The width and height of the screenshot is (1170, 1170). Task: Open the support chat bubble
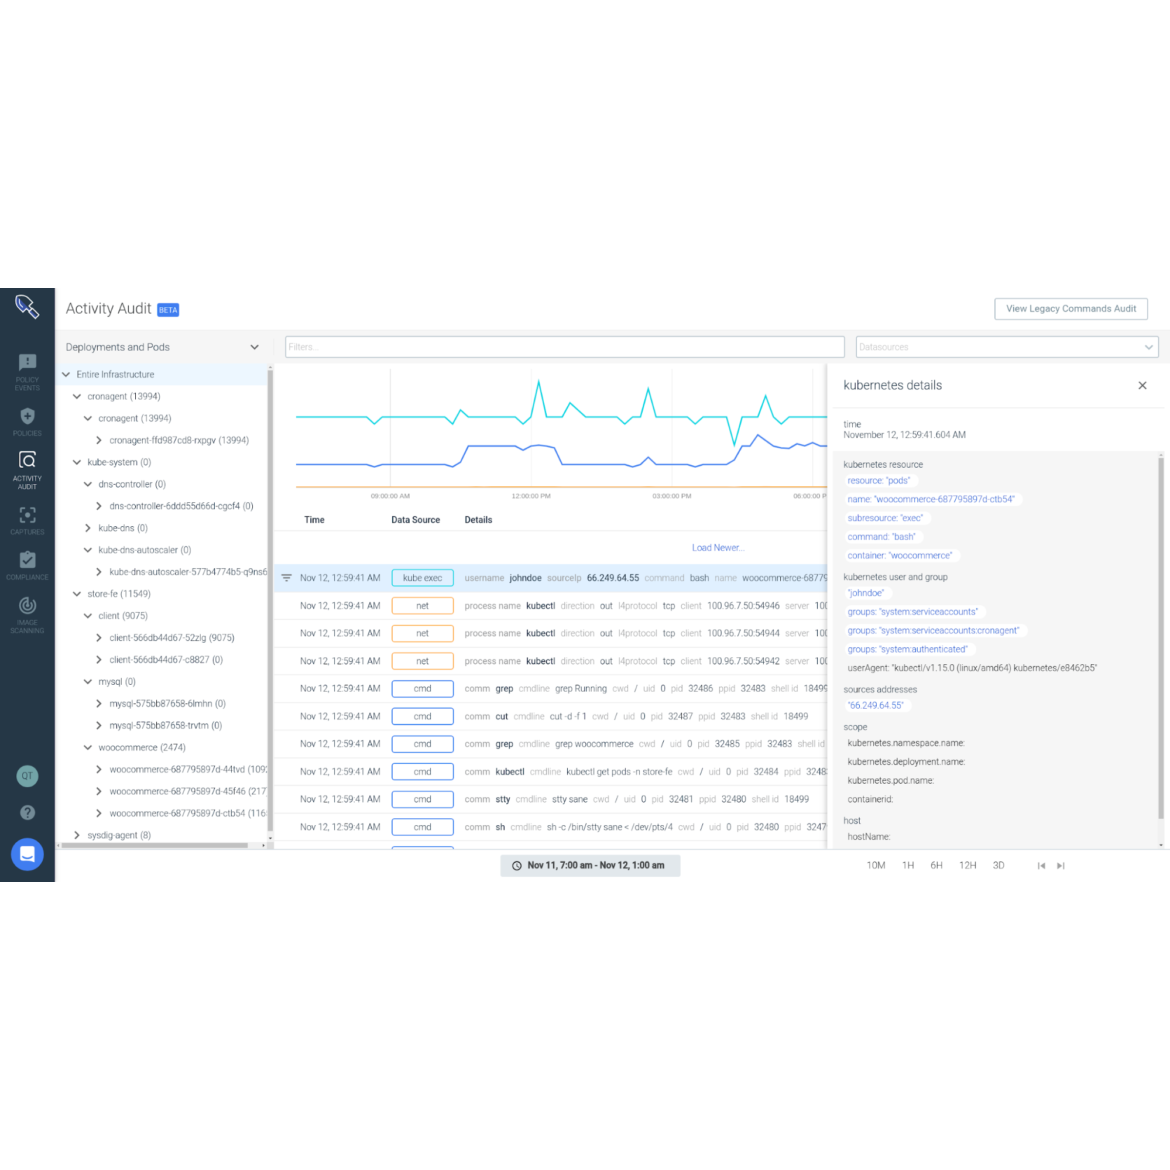(x=27, y=854)
